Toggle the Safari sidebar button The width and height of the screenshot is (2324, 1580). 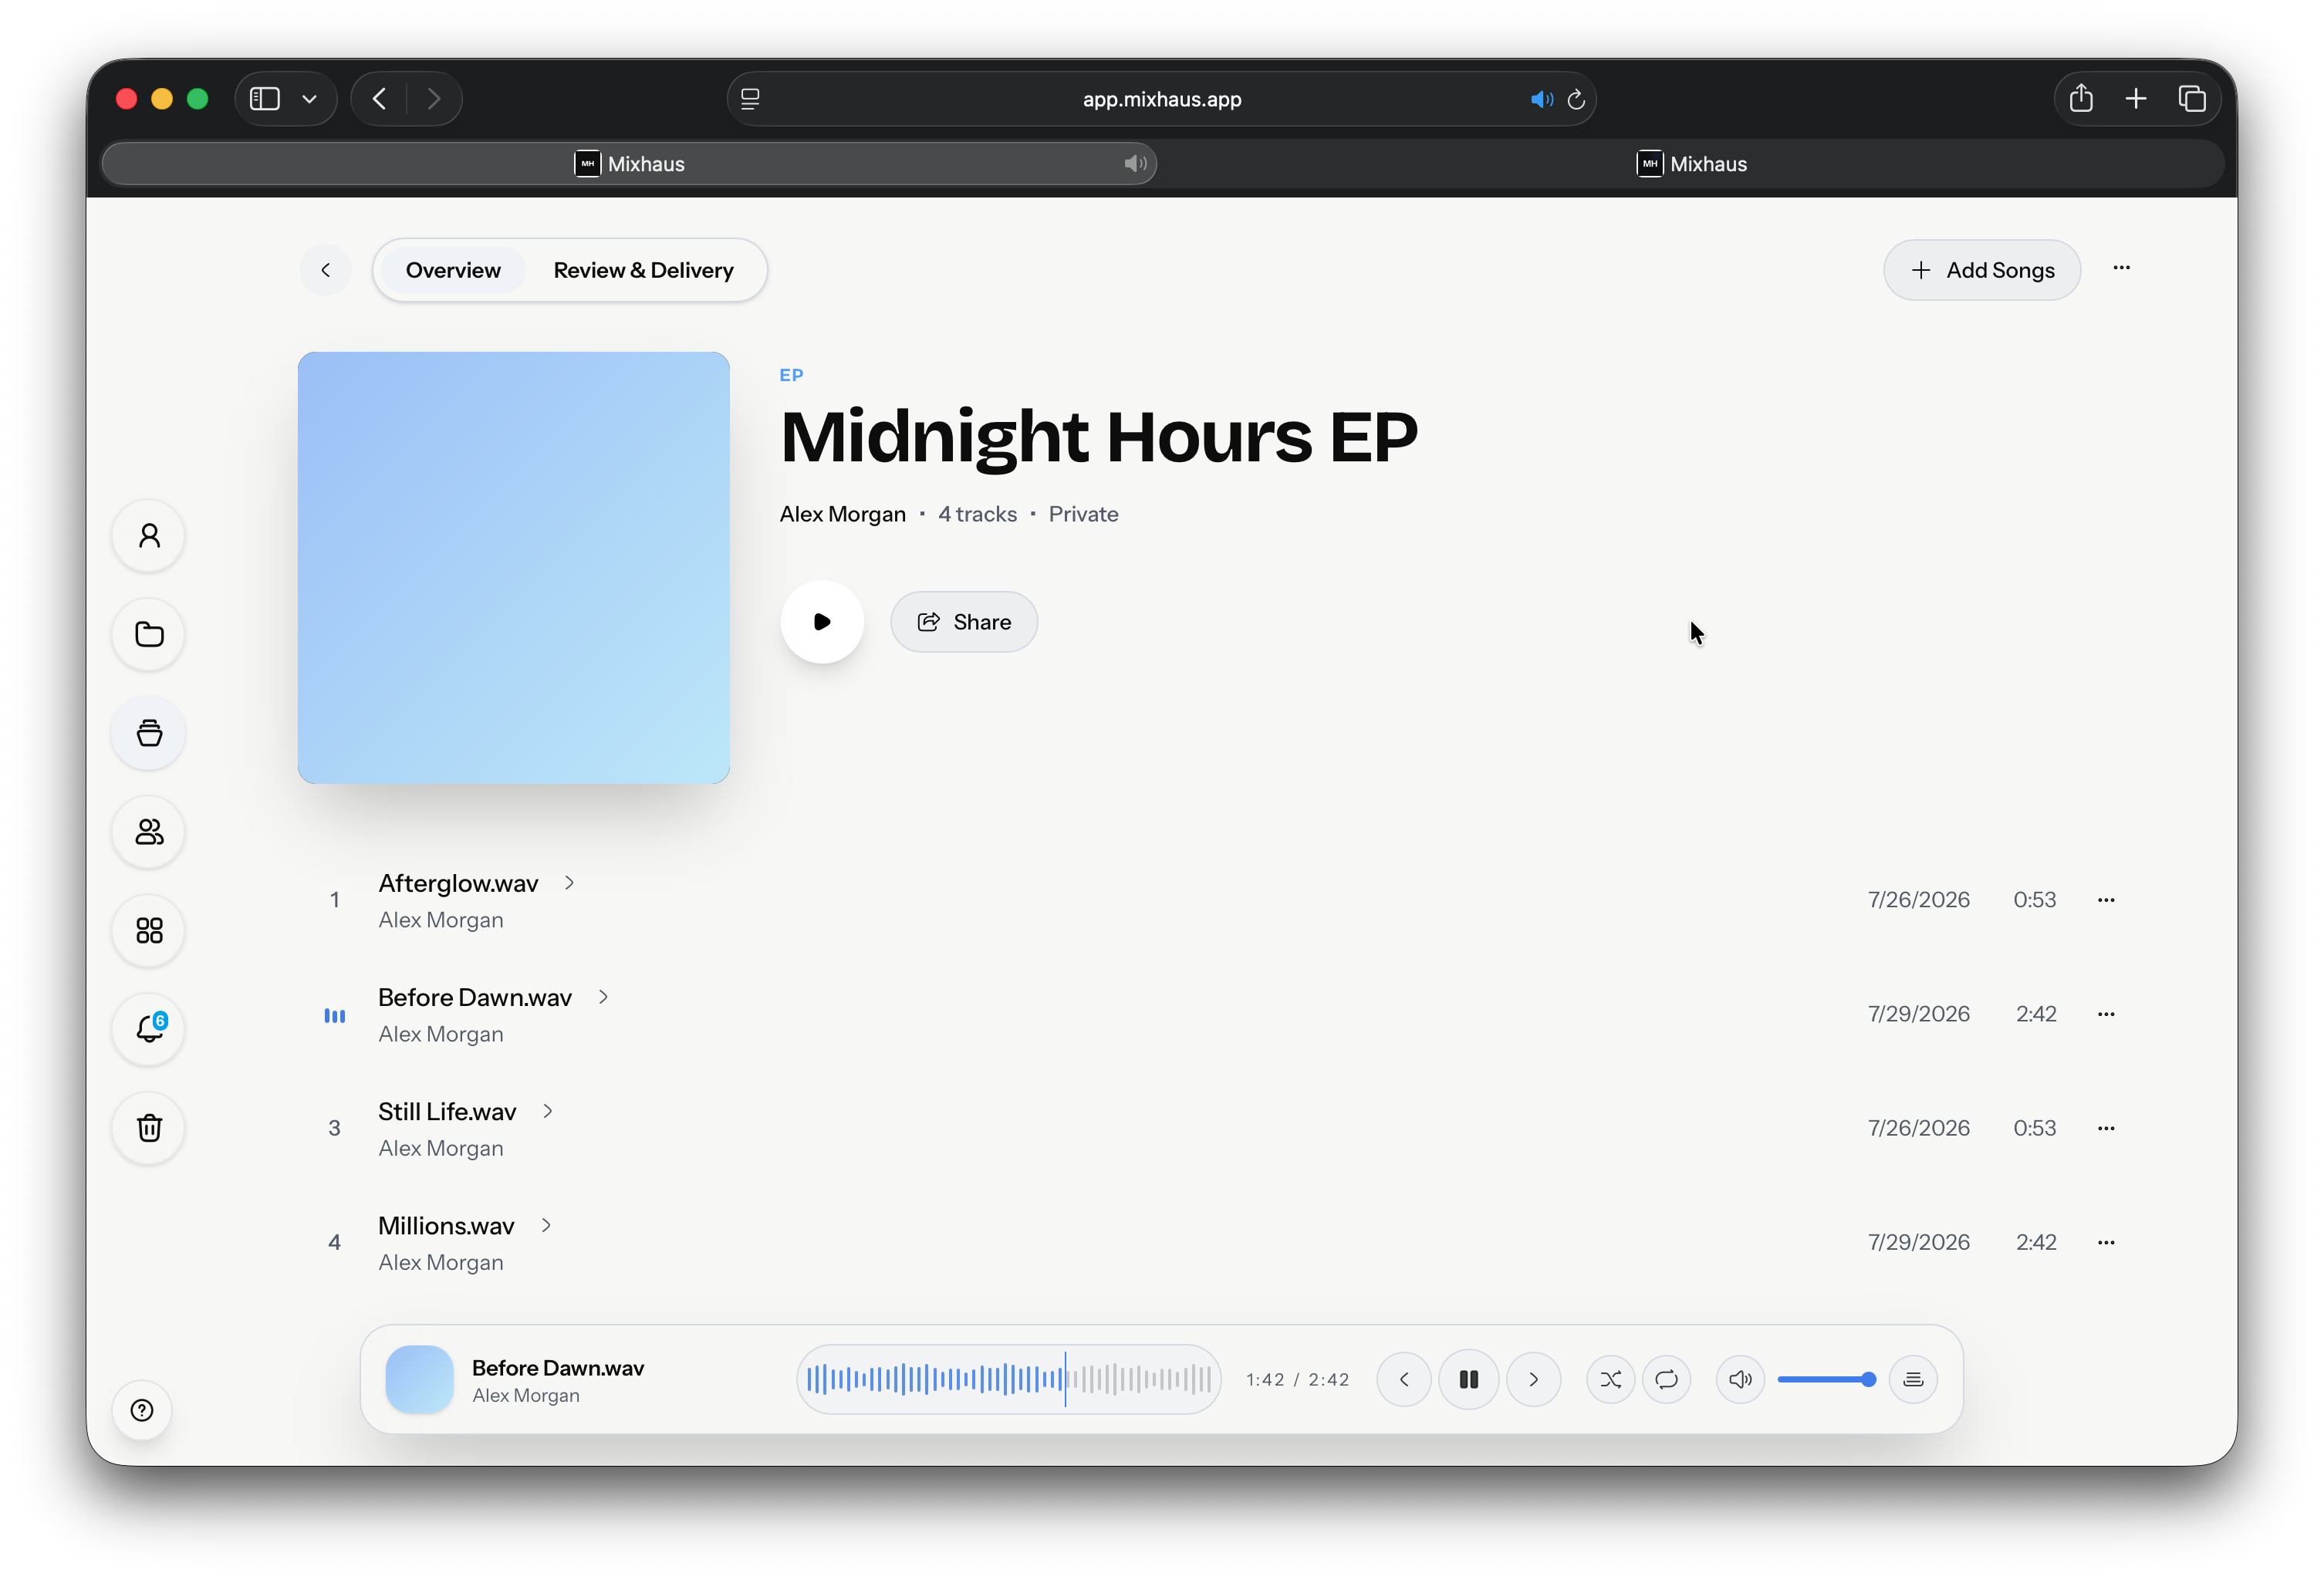tap(265, 99)
